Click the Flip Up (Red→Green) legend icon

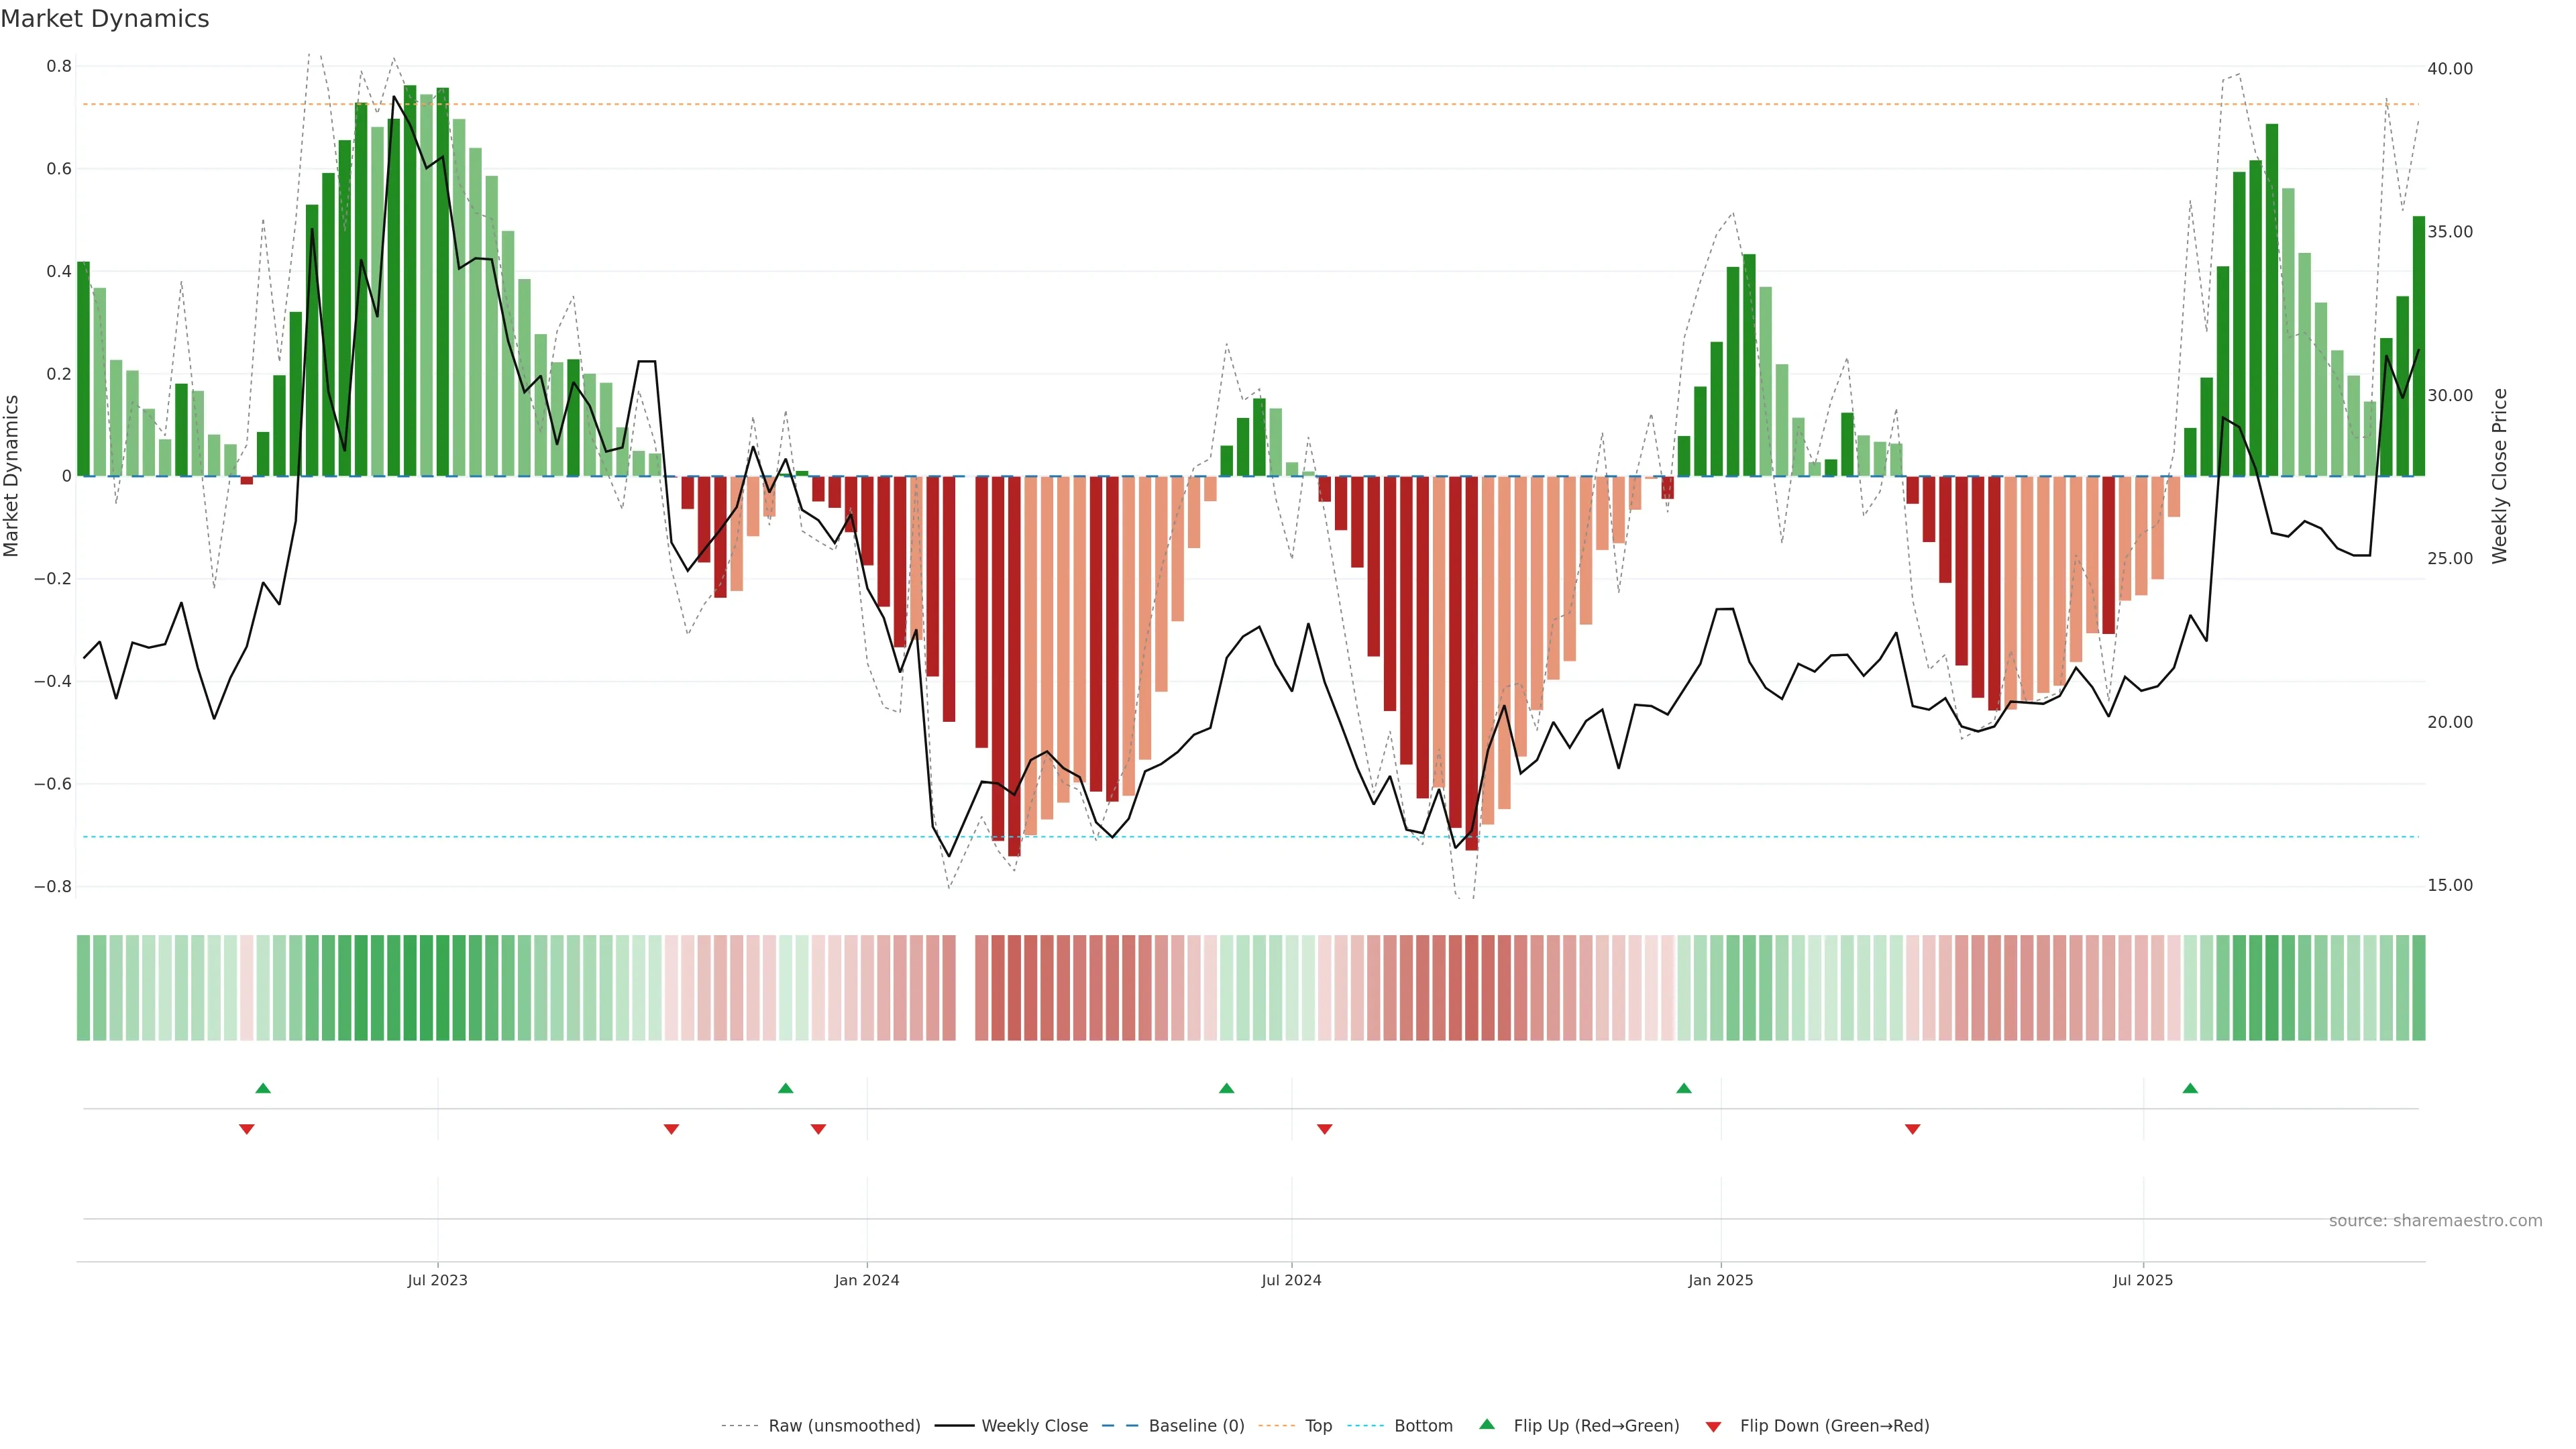tap(1488, 1425)
